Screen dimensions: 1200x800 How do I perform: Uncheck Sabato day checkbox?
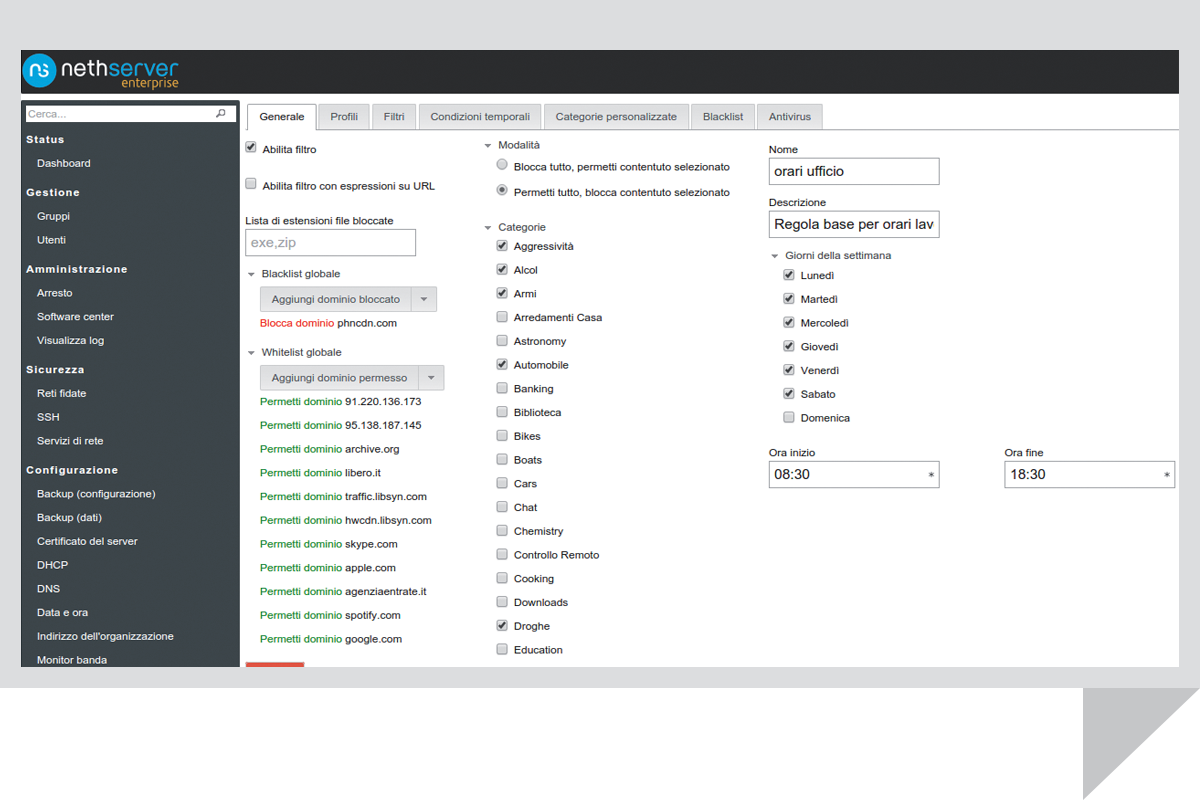[789, 394]
